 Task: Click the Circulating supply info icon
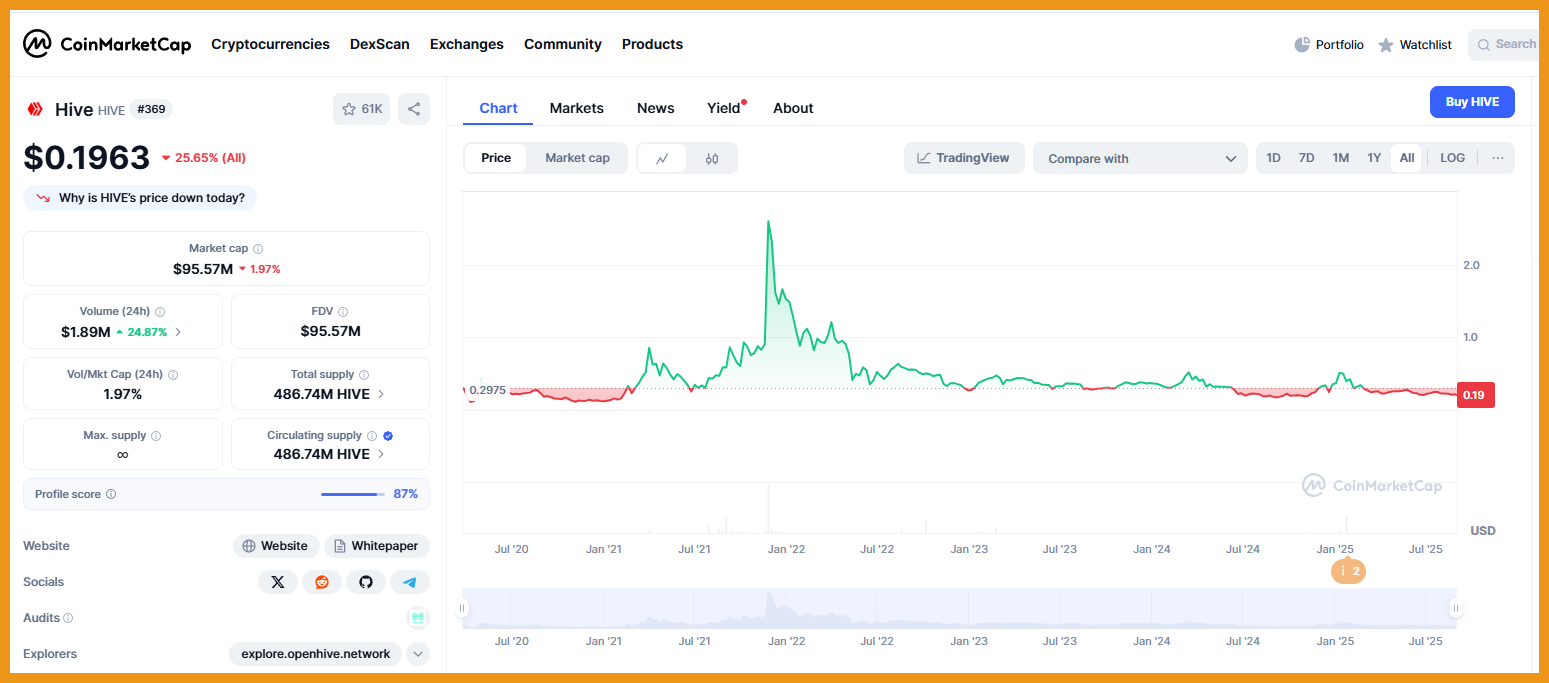[x=372, y=435]
